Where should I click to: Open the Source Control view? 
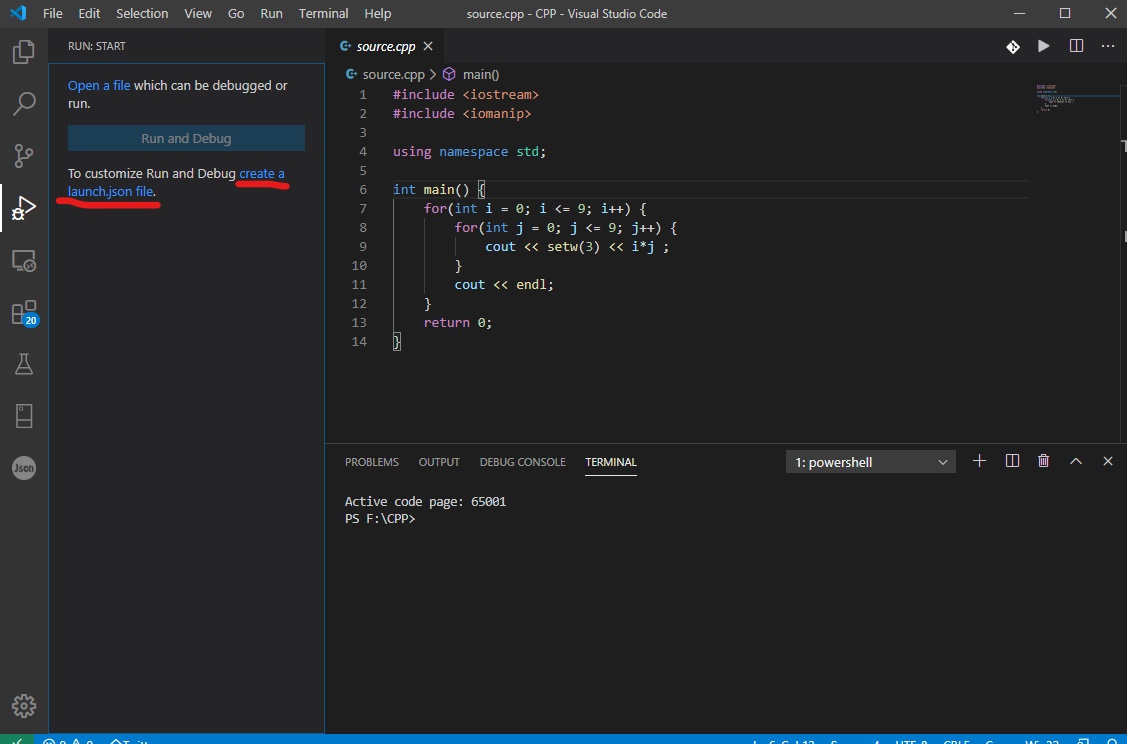pyautogui.click(x=24, y=155)
